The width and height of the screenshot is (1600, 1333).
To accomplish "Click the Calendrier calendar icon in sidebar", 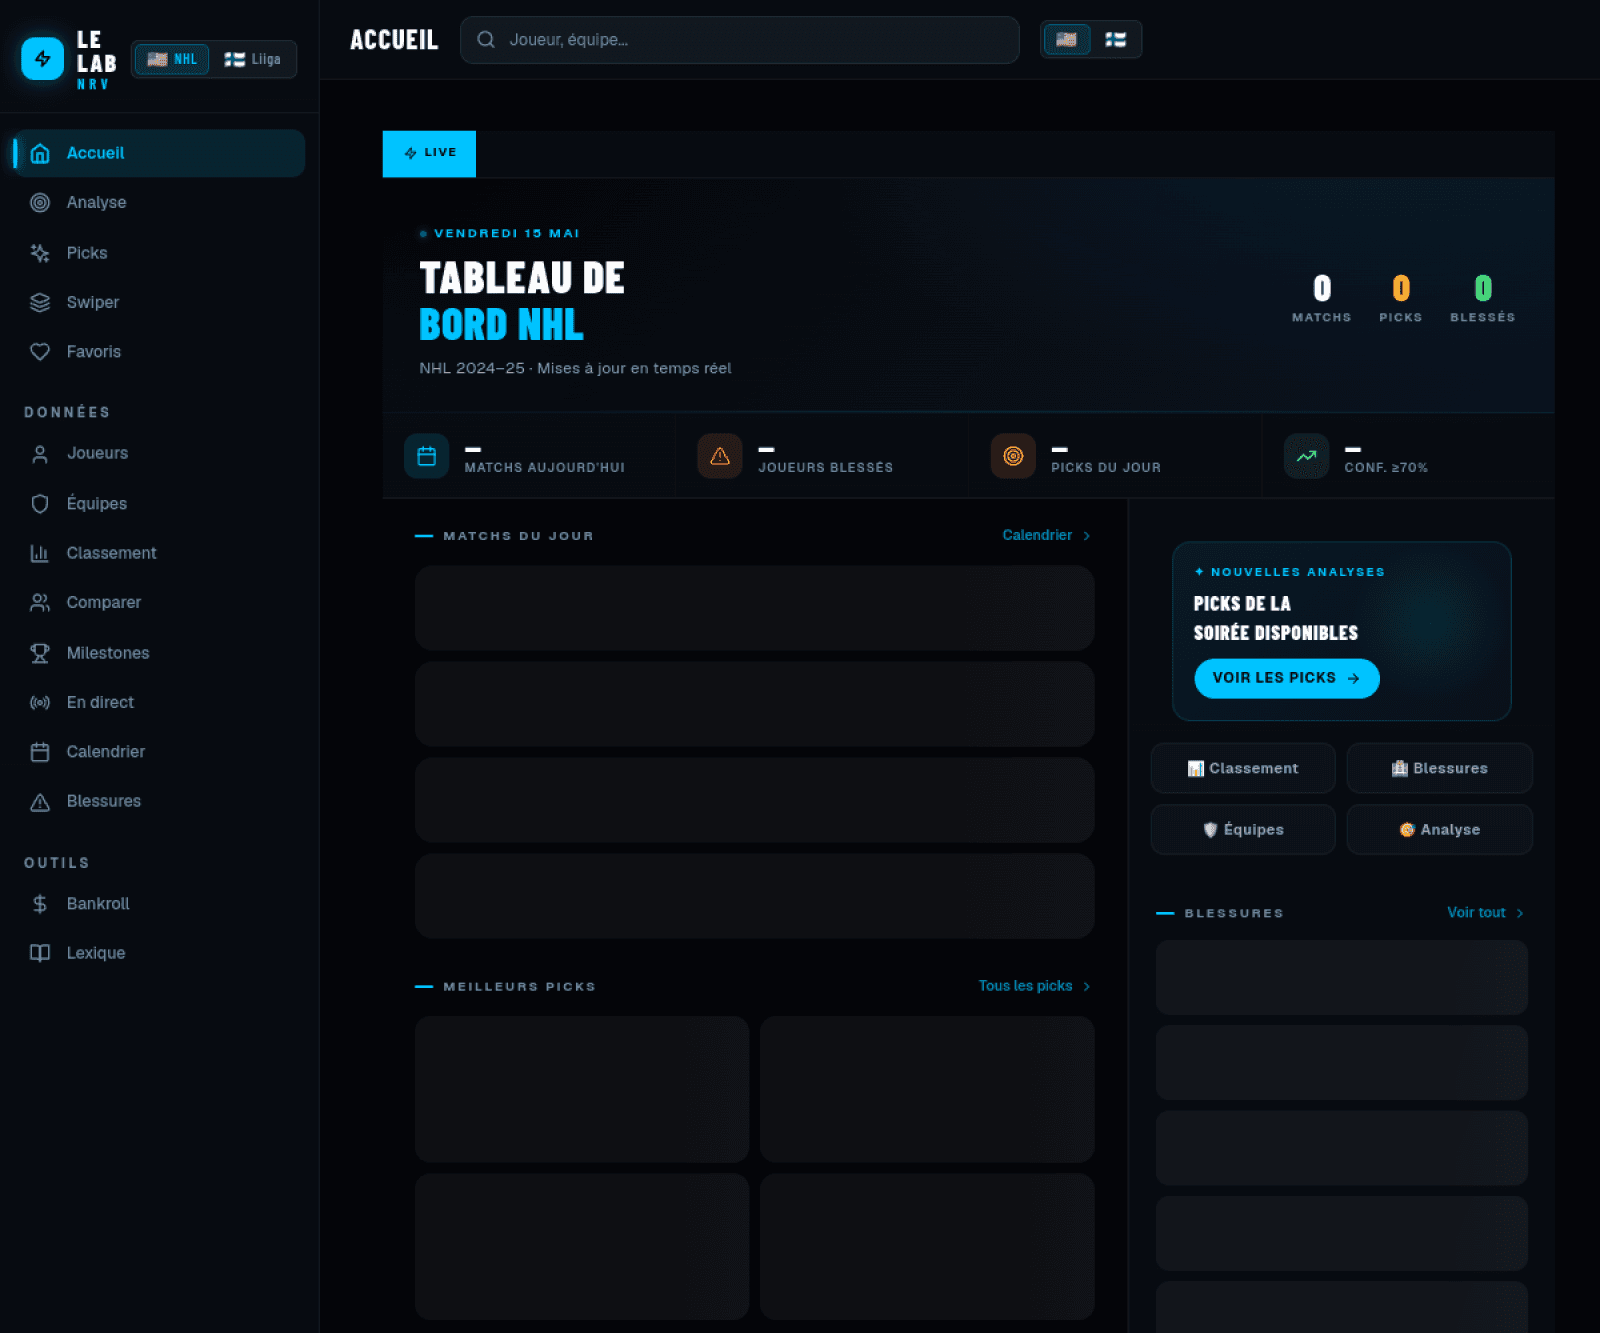I will 40,752.
